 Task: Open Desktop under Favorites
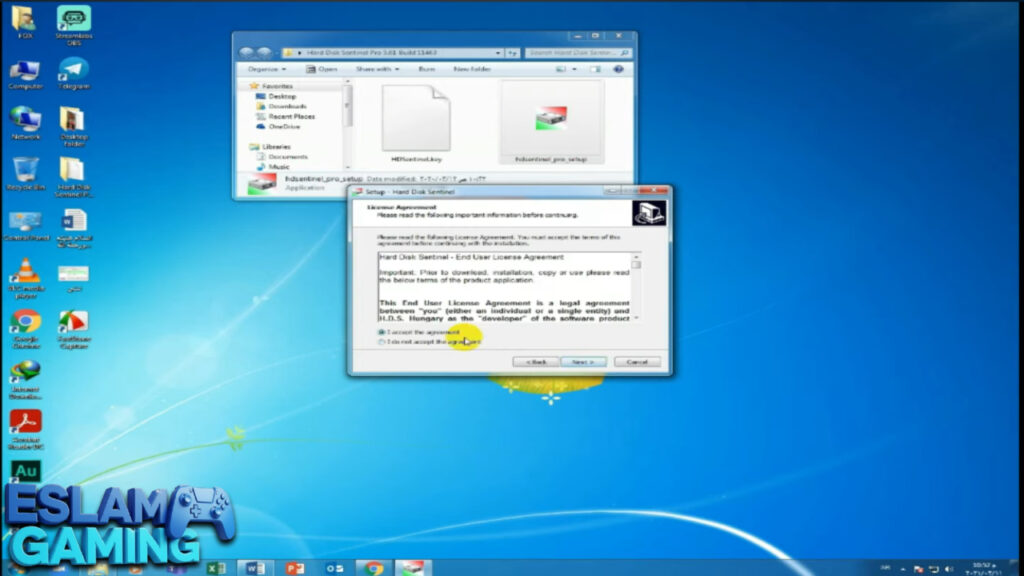[x=282, y=96]
